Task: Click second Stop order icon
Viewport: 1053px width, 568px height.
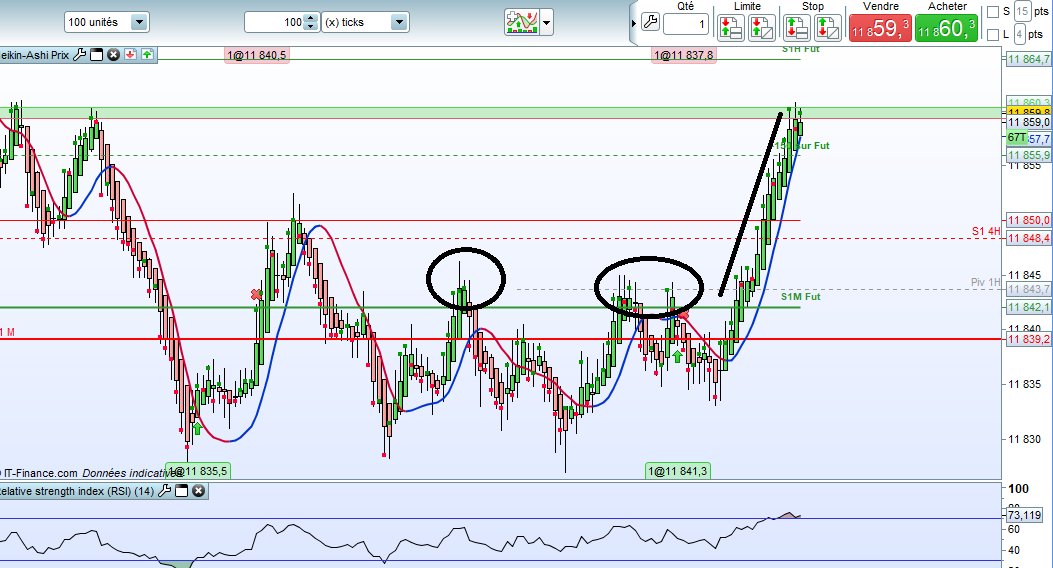Action: tap(827, 28)
